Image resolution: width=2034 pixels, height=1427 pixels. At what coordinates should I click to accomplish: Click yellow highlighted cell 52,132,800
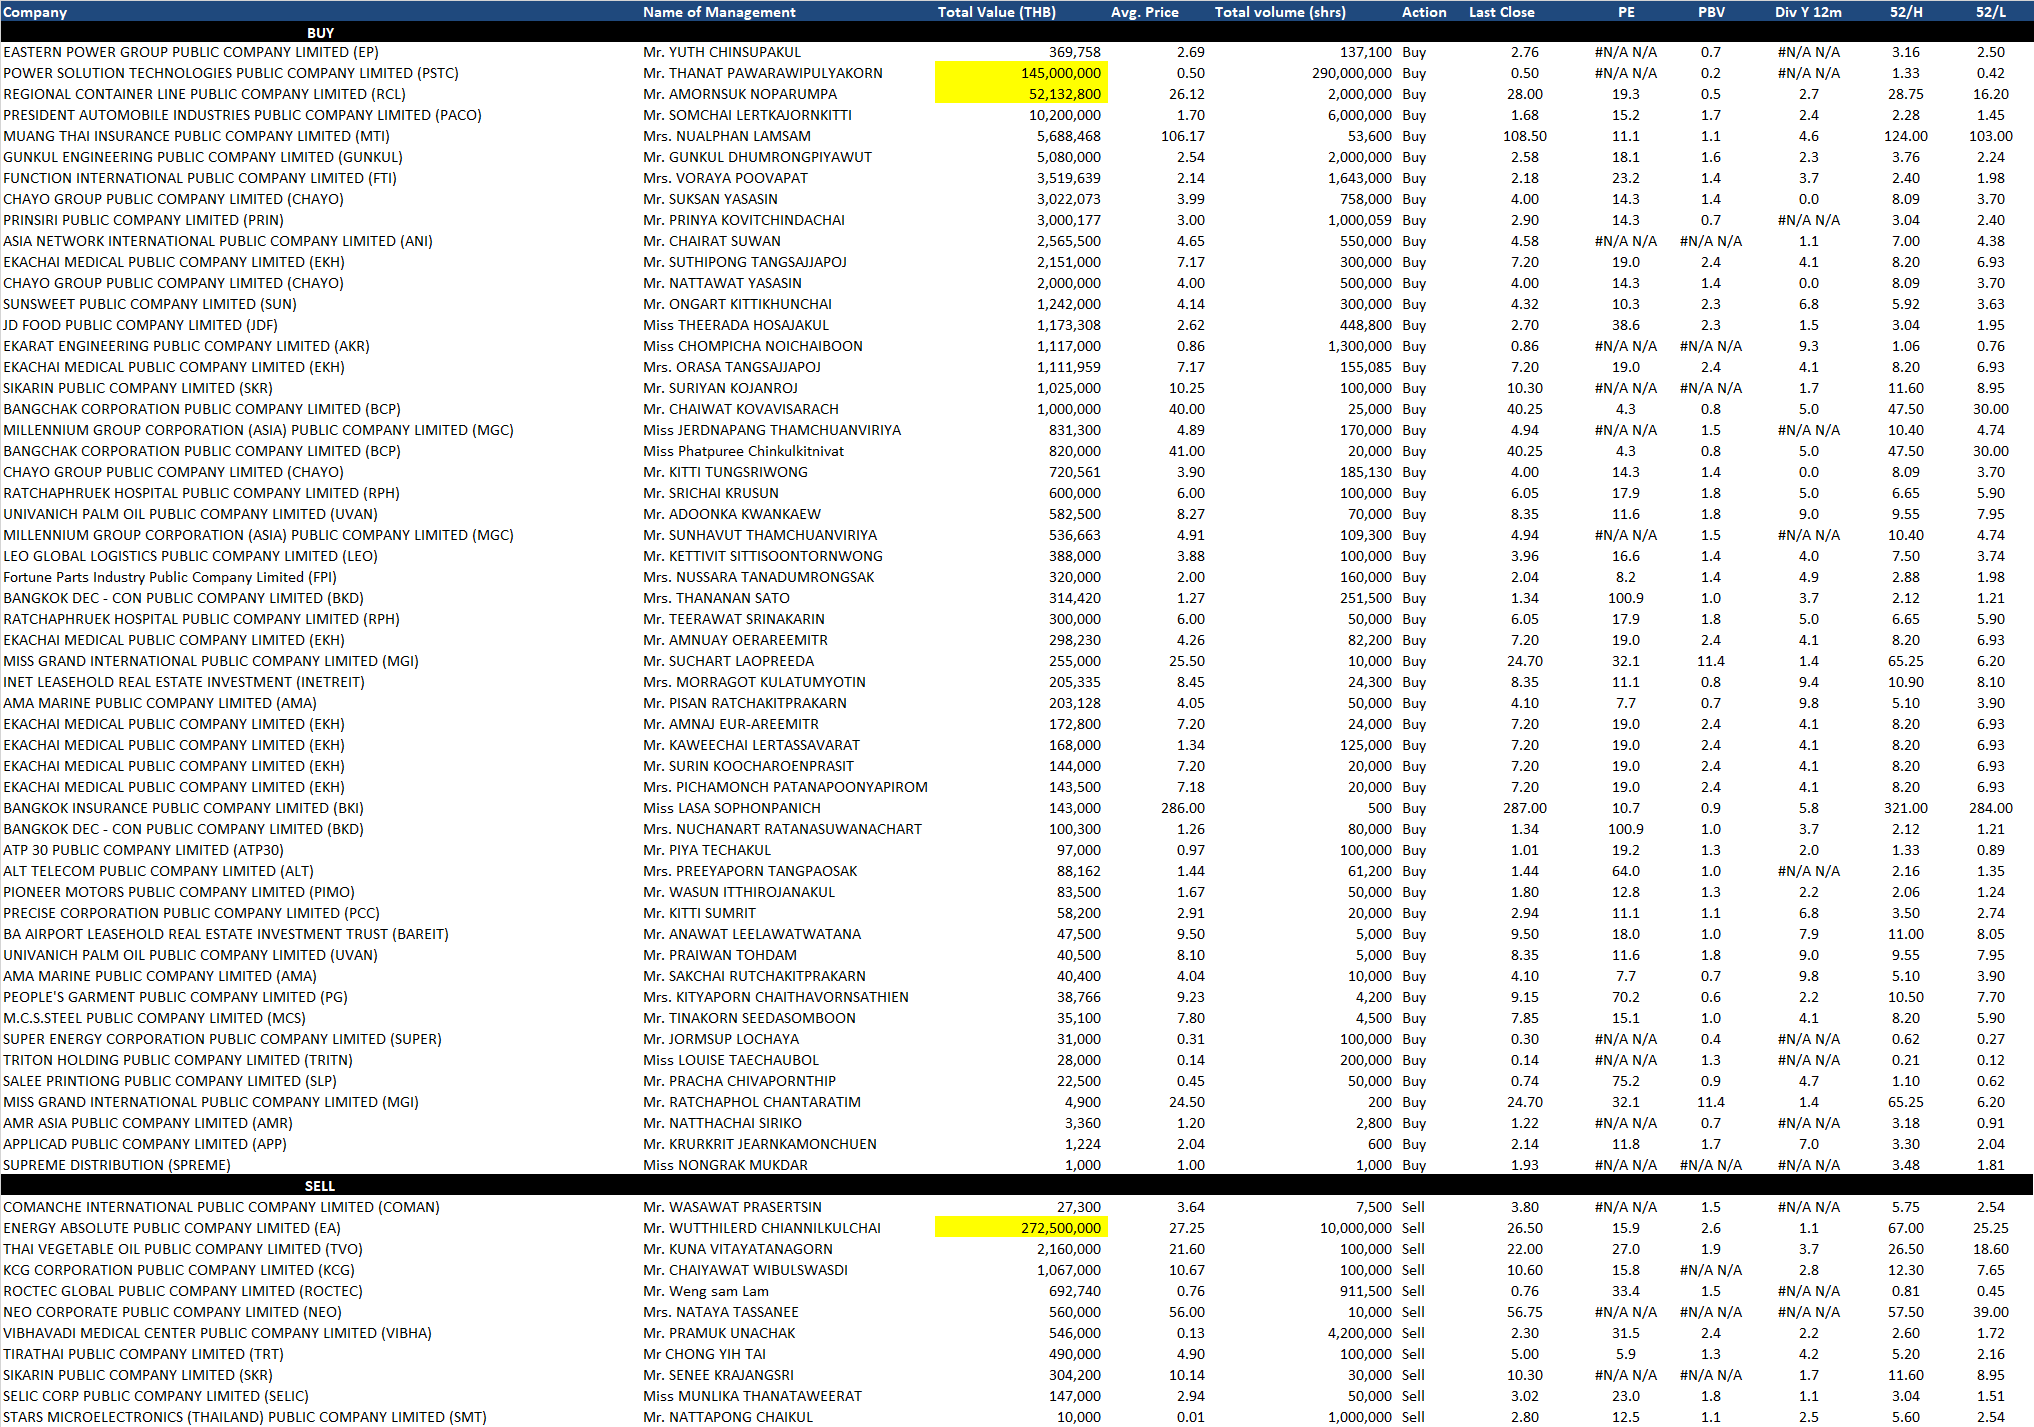click(1021, 94)
